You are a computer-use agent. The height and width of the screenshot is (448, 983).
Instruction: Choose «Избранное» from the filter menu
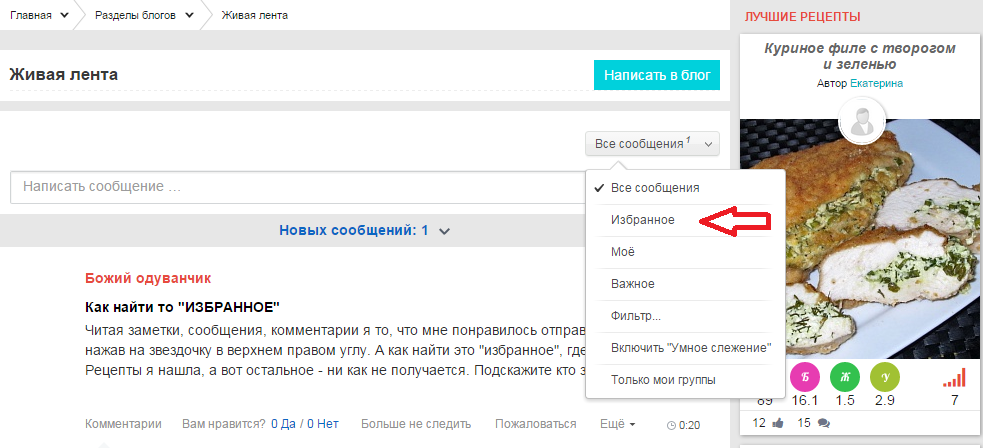(x=642, y=219)
